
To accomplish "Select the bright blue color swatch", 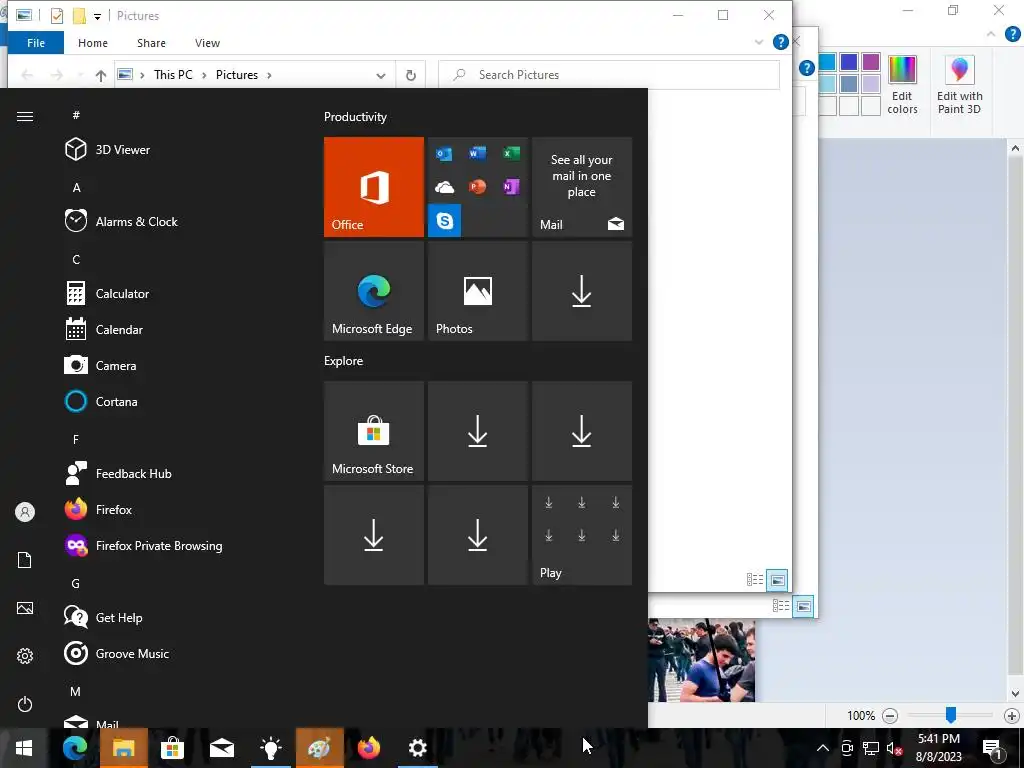I will (827, 61).
